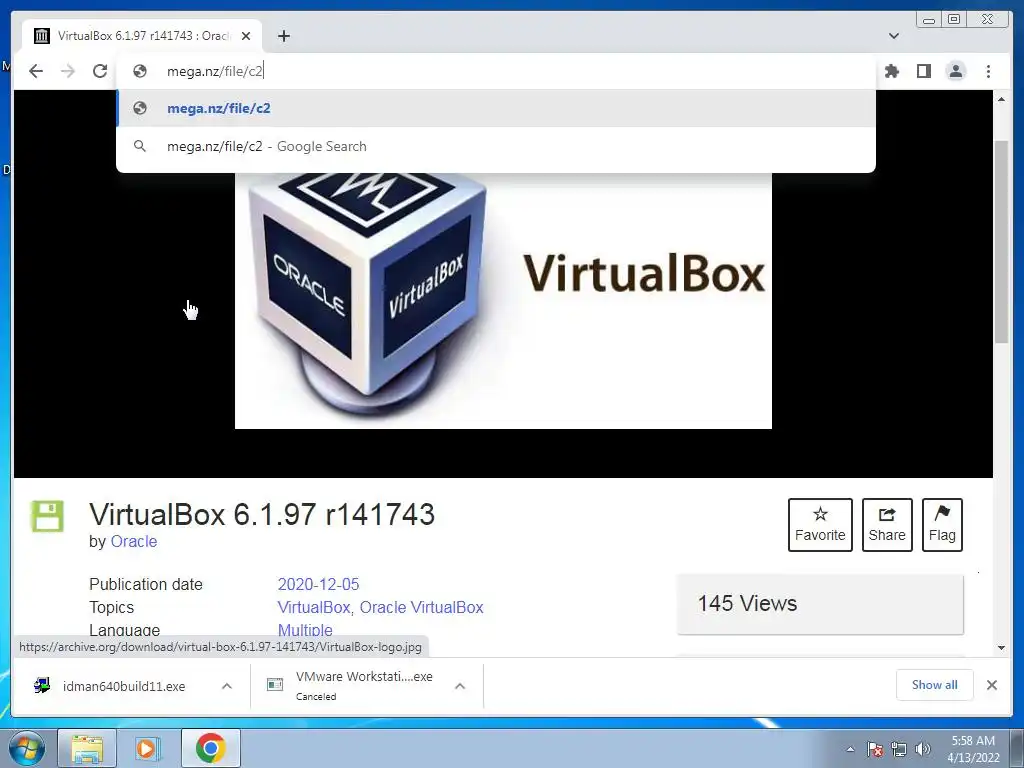Click the volume speaker tray icon

pyautogui.click(x=923, y=749)
